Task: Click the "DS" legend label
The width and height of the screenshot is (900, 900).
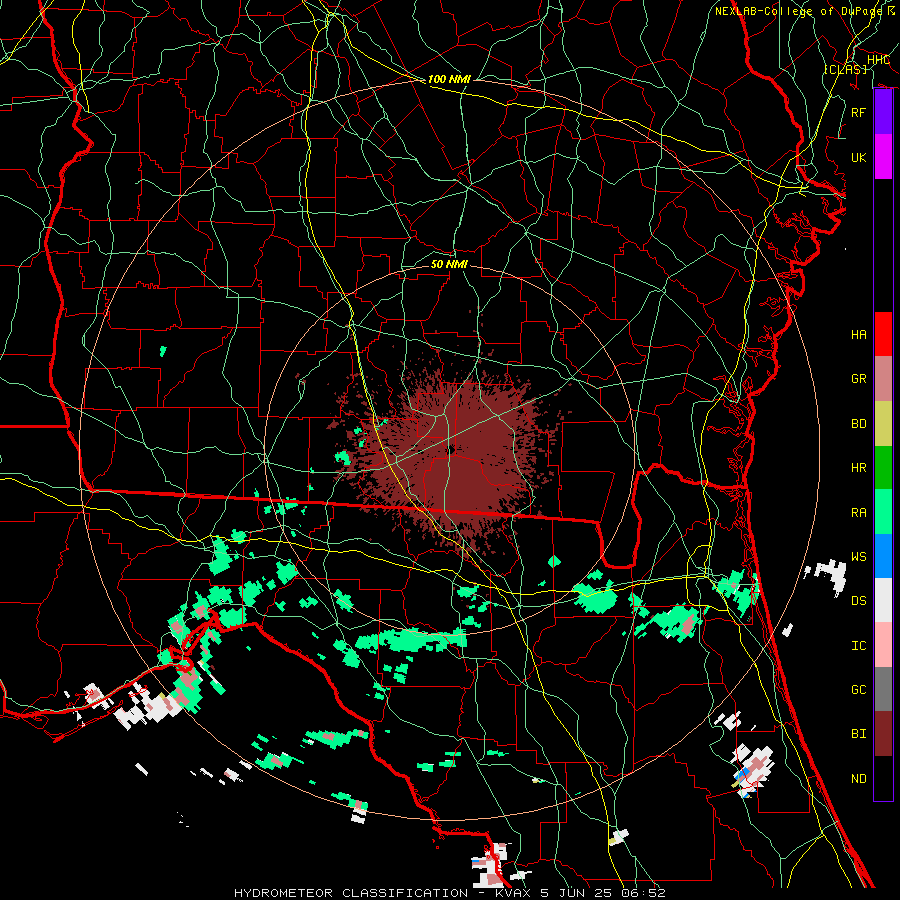Action: click(x=858, y=601)
